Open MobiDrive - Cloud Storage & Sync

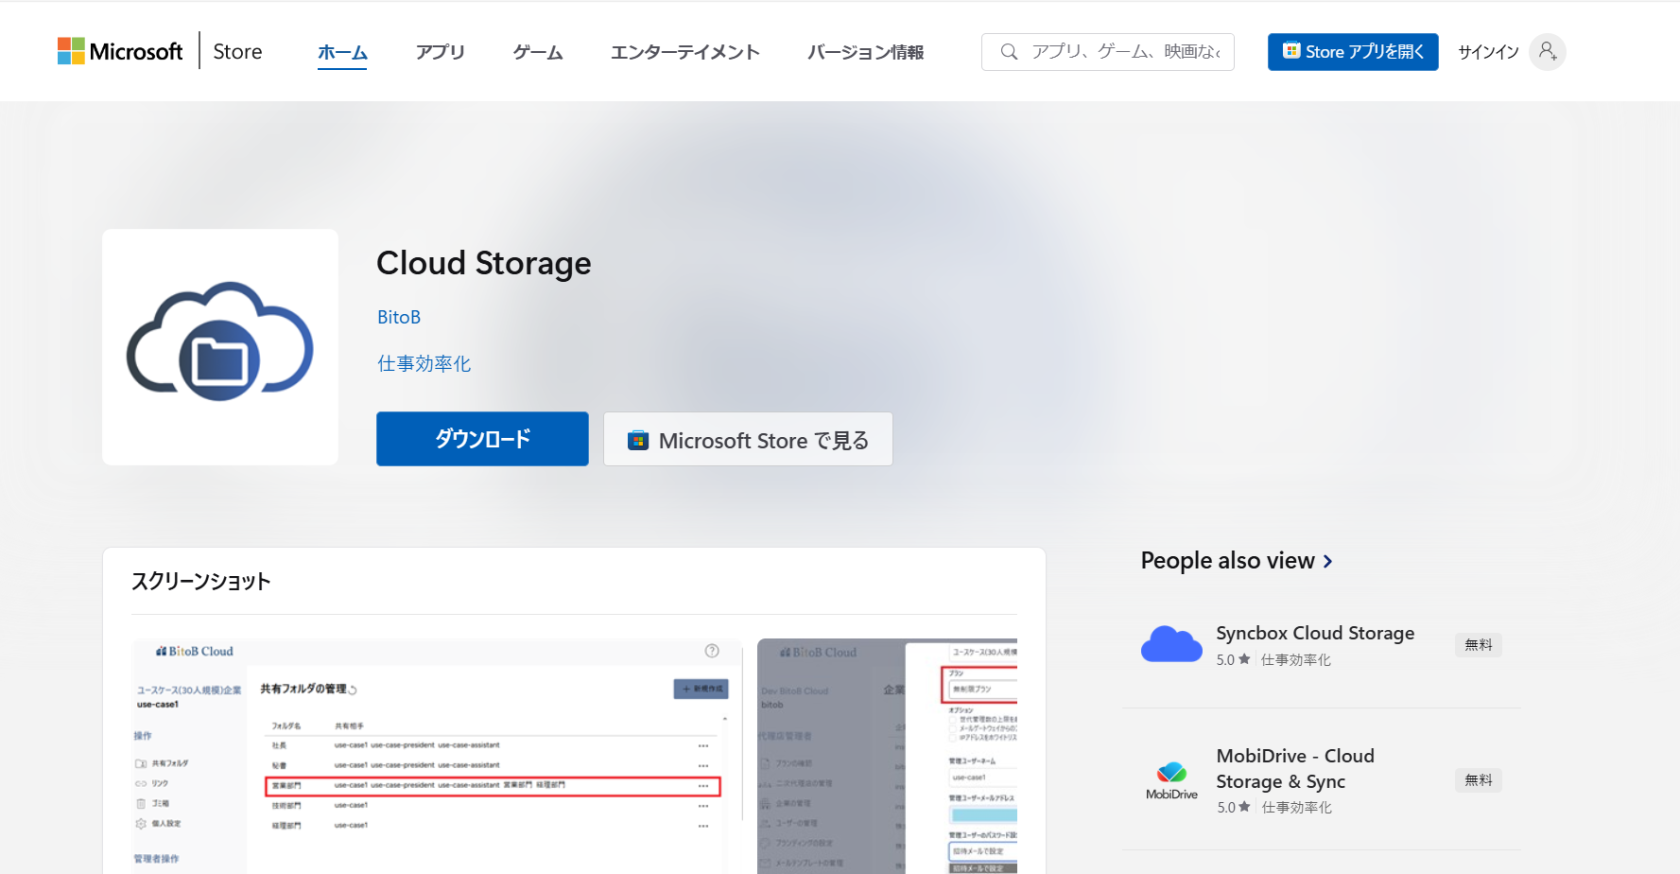pos(1295,769)
